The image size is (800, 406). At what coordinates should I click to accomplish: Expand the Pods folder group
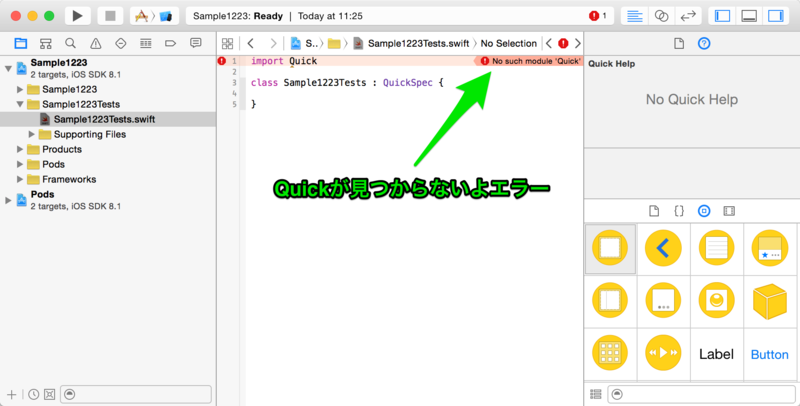pos(19,164)
